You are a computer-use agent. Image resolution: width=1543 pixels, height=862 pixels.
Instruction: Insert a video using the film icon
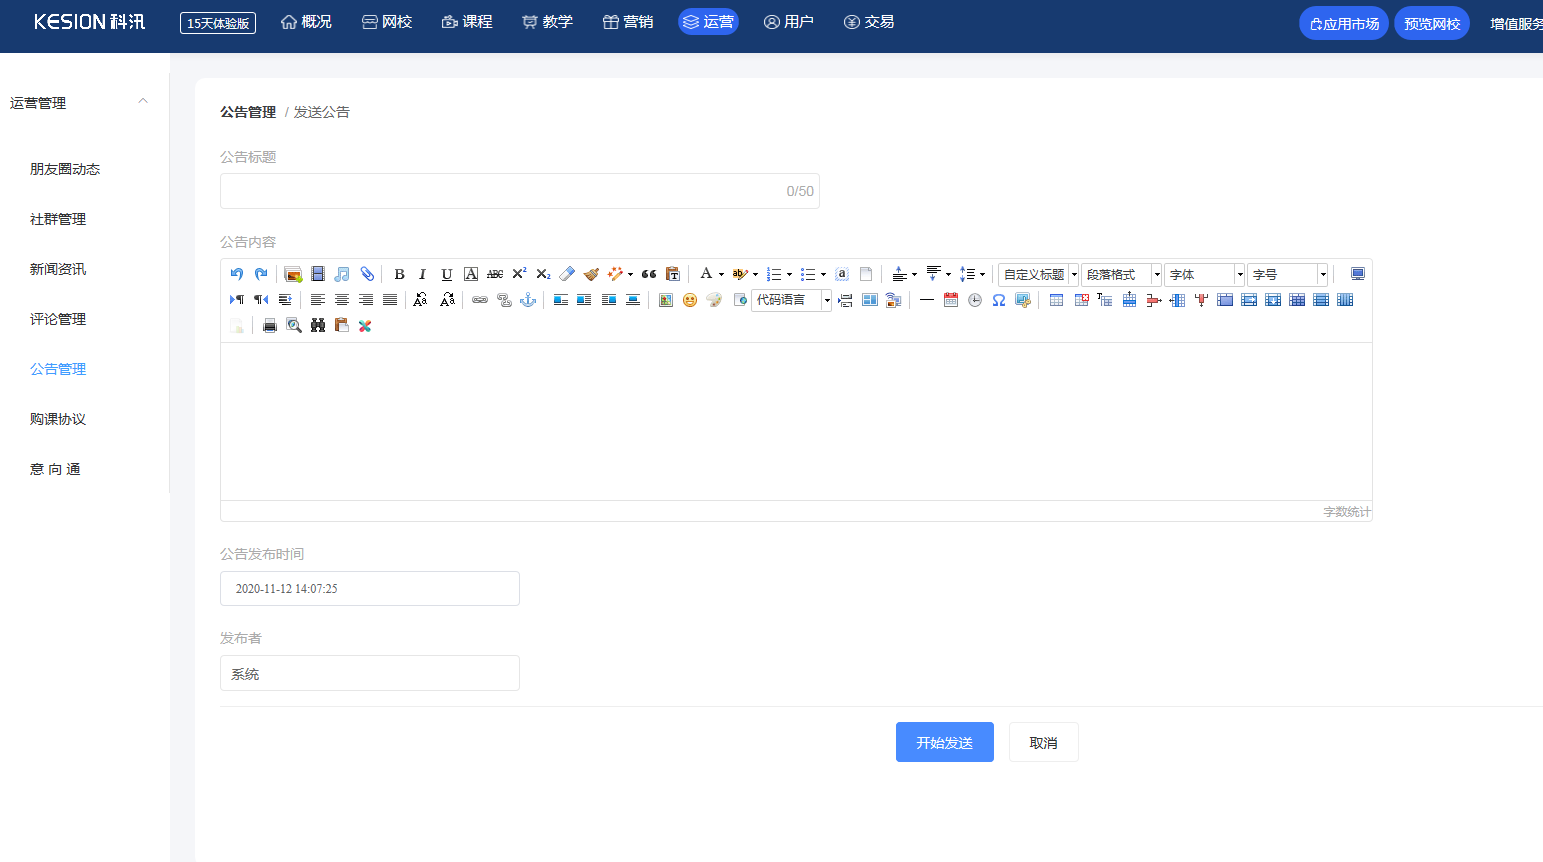pyautogui.click(x=318, y=274)
